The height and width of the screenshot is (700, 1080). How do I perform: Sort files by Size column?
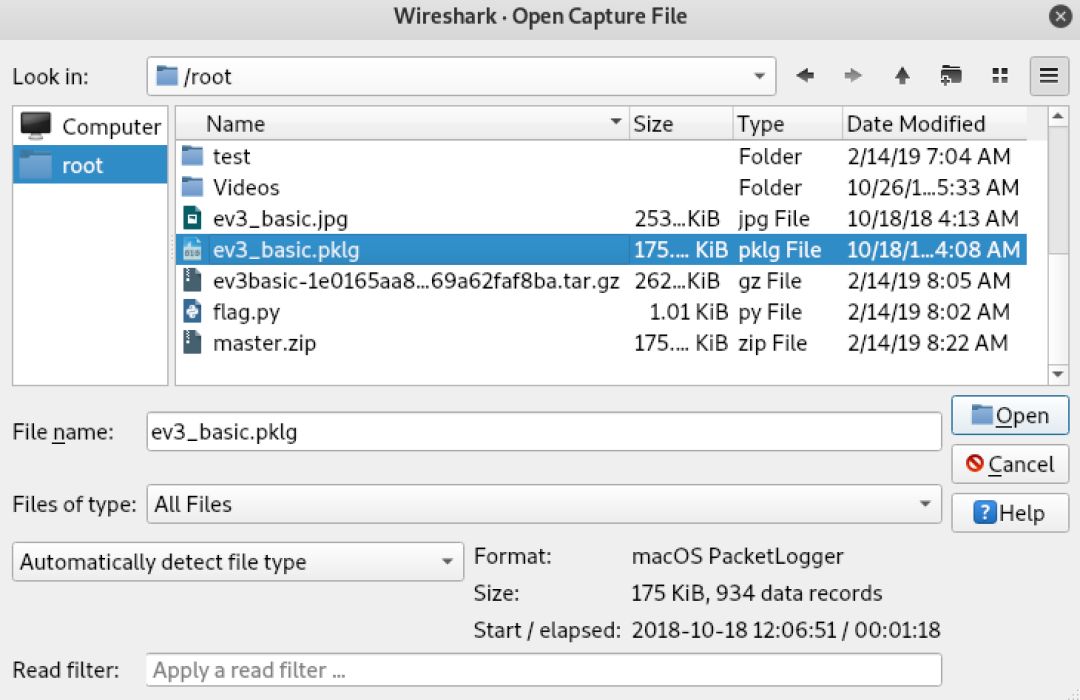681,123
